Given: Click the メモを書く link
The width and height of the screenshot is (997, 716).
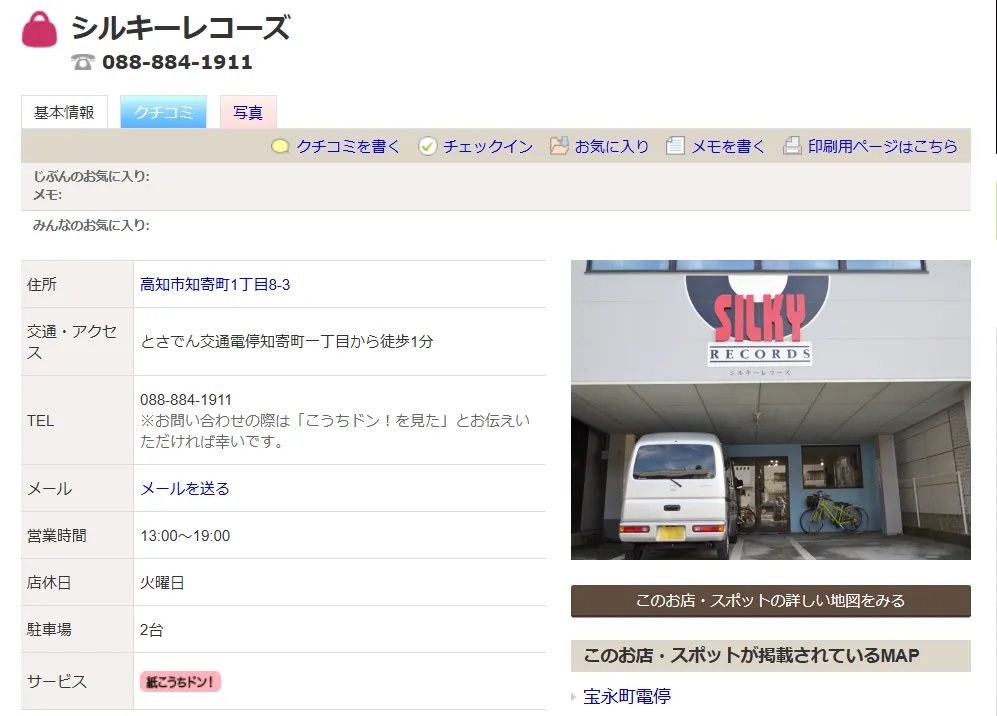Looking at the screenshot, I should click(728, 146).
